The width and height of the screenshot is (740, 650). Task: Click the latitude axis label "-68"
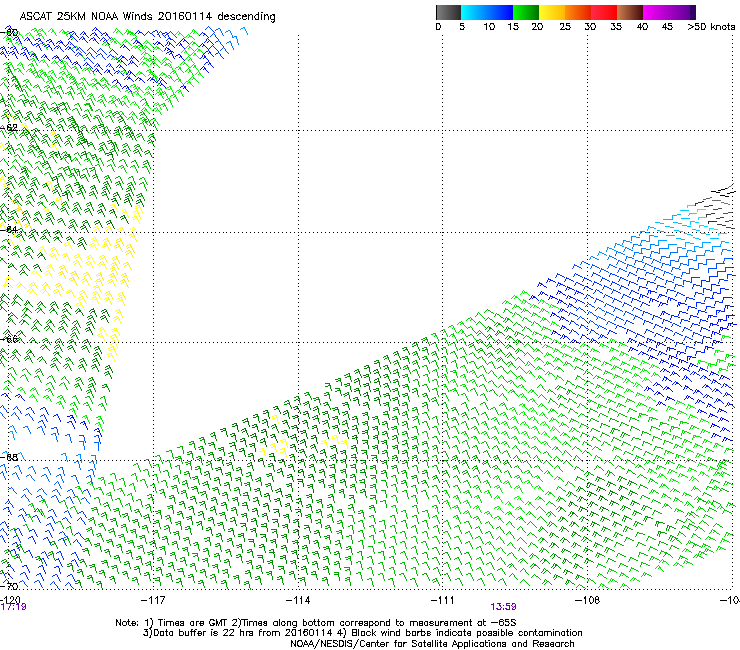click(9, 457)
